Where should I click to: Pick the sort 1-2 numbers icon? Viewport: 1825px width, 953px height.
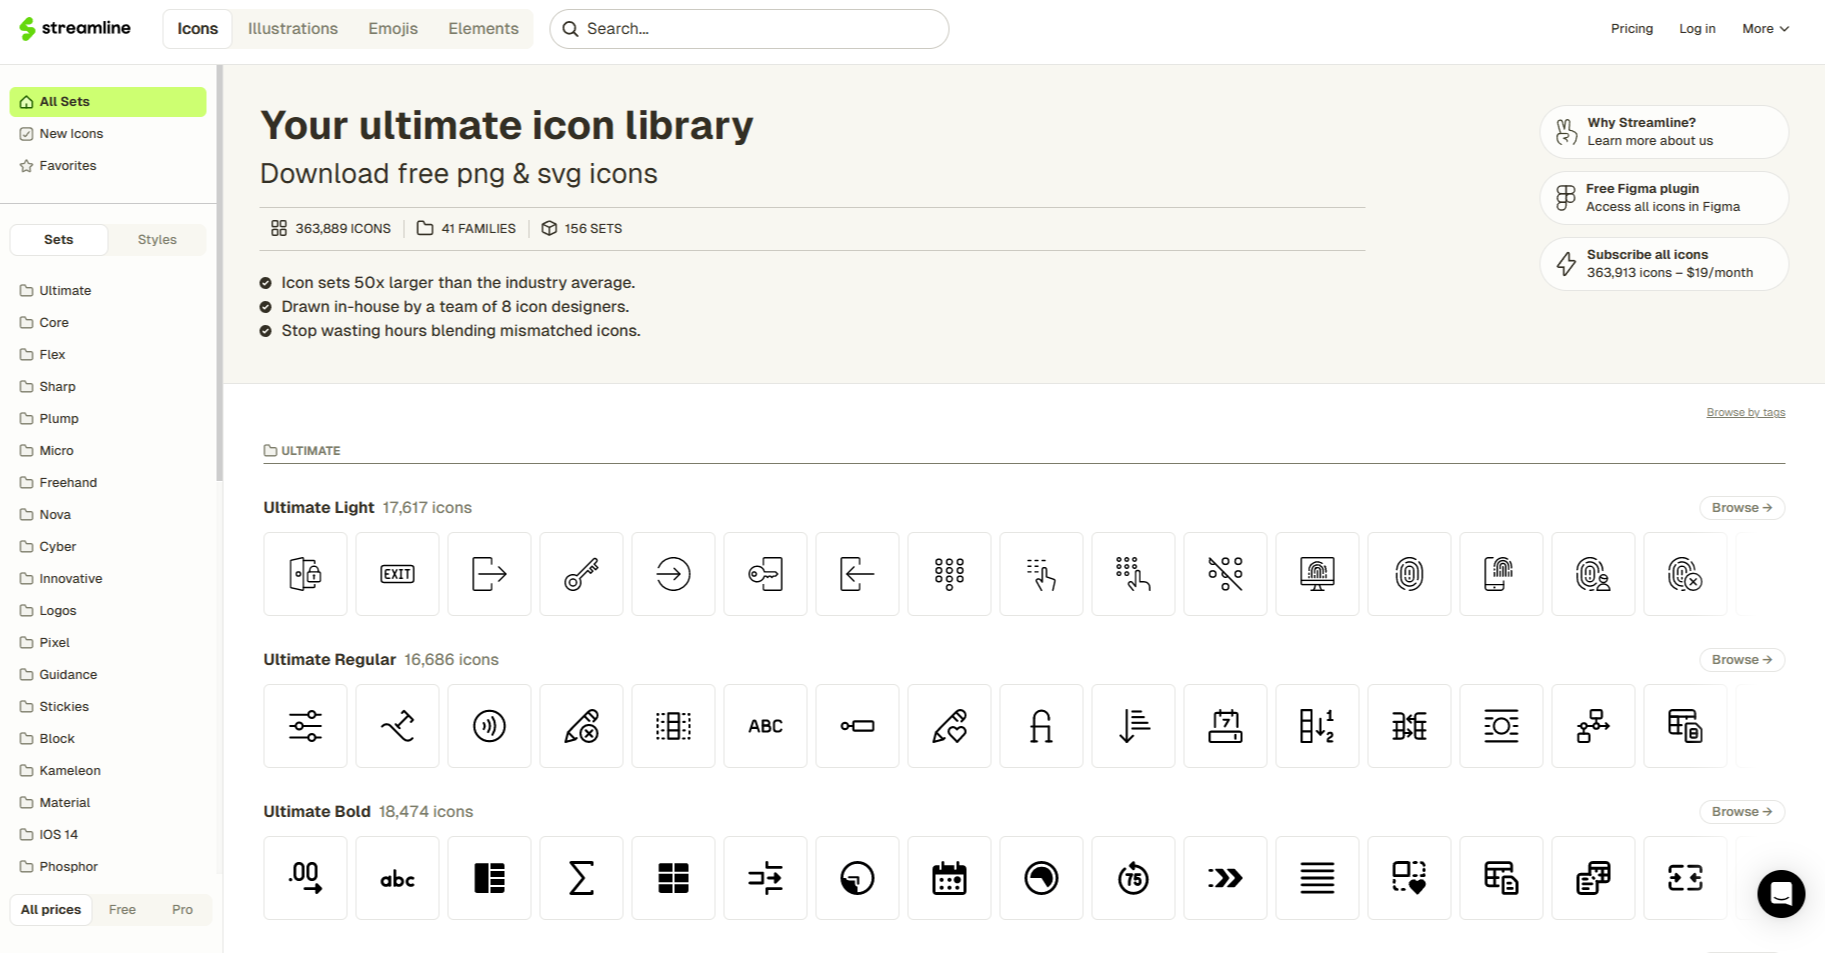coord(1317,726)
